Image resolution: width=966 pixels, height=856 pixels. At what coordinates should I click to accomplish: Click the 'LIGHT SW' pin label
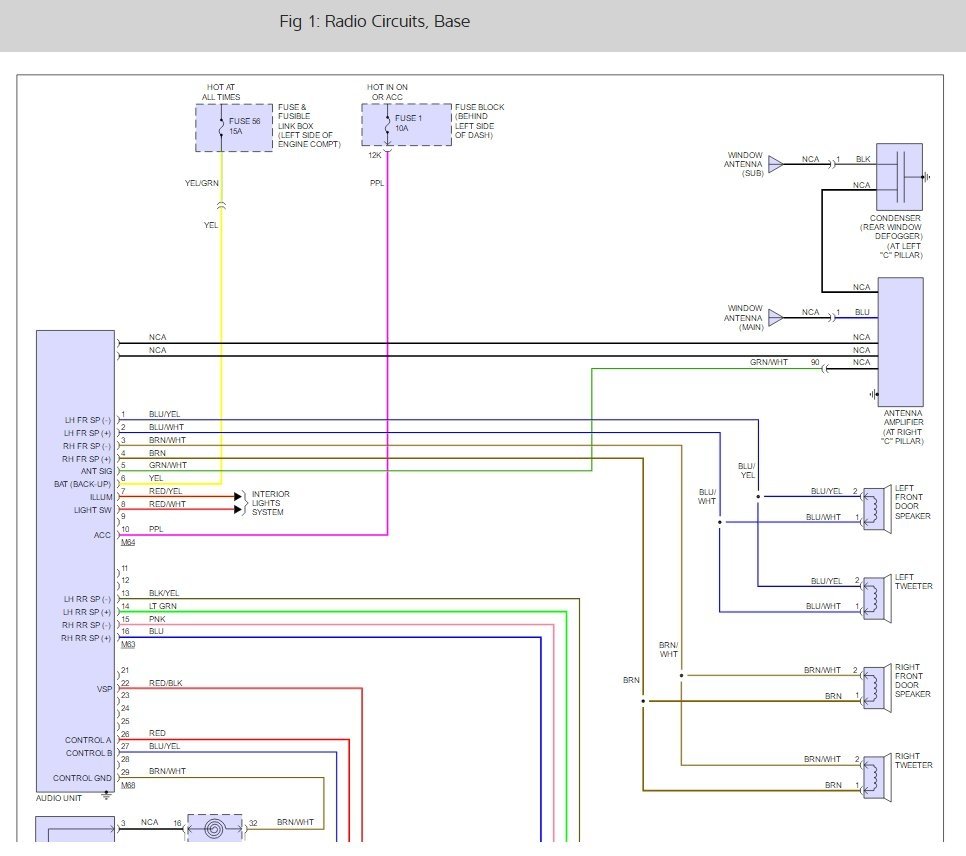[x=93, y=510]
